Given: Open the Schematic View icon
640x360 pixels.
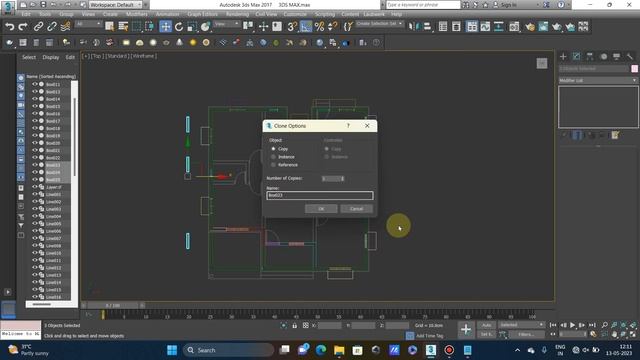Looking at the screenshot, I should [x=499, y=27].
